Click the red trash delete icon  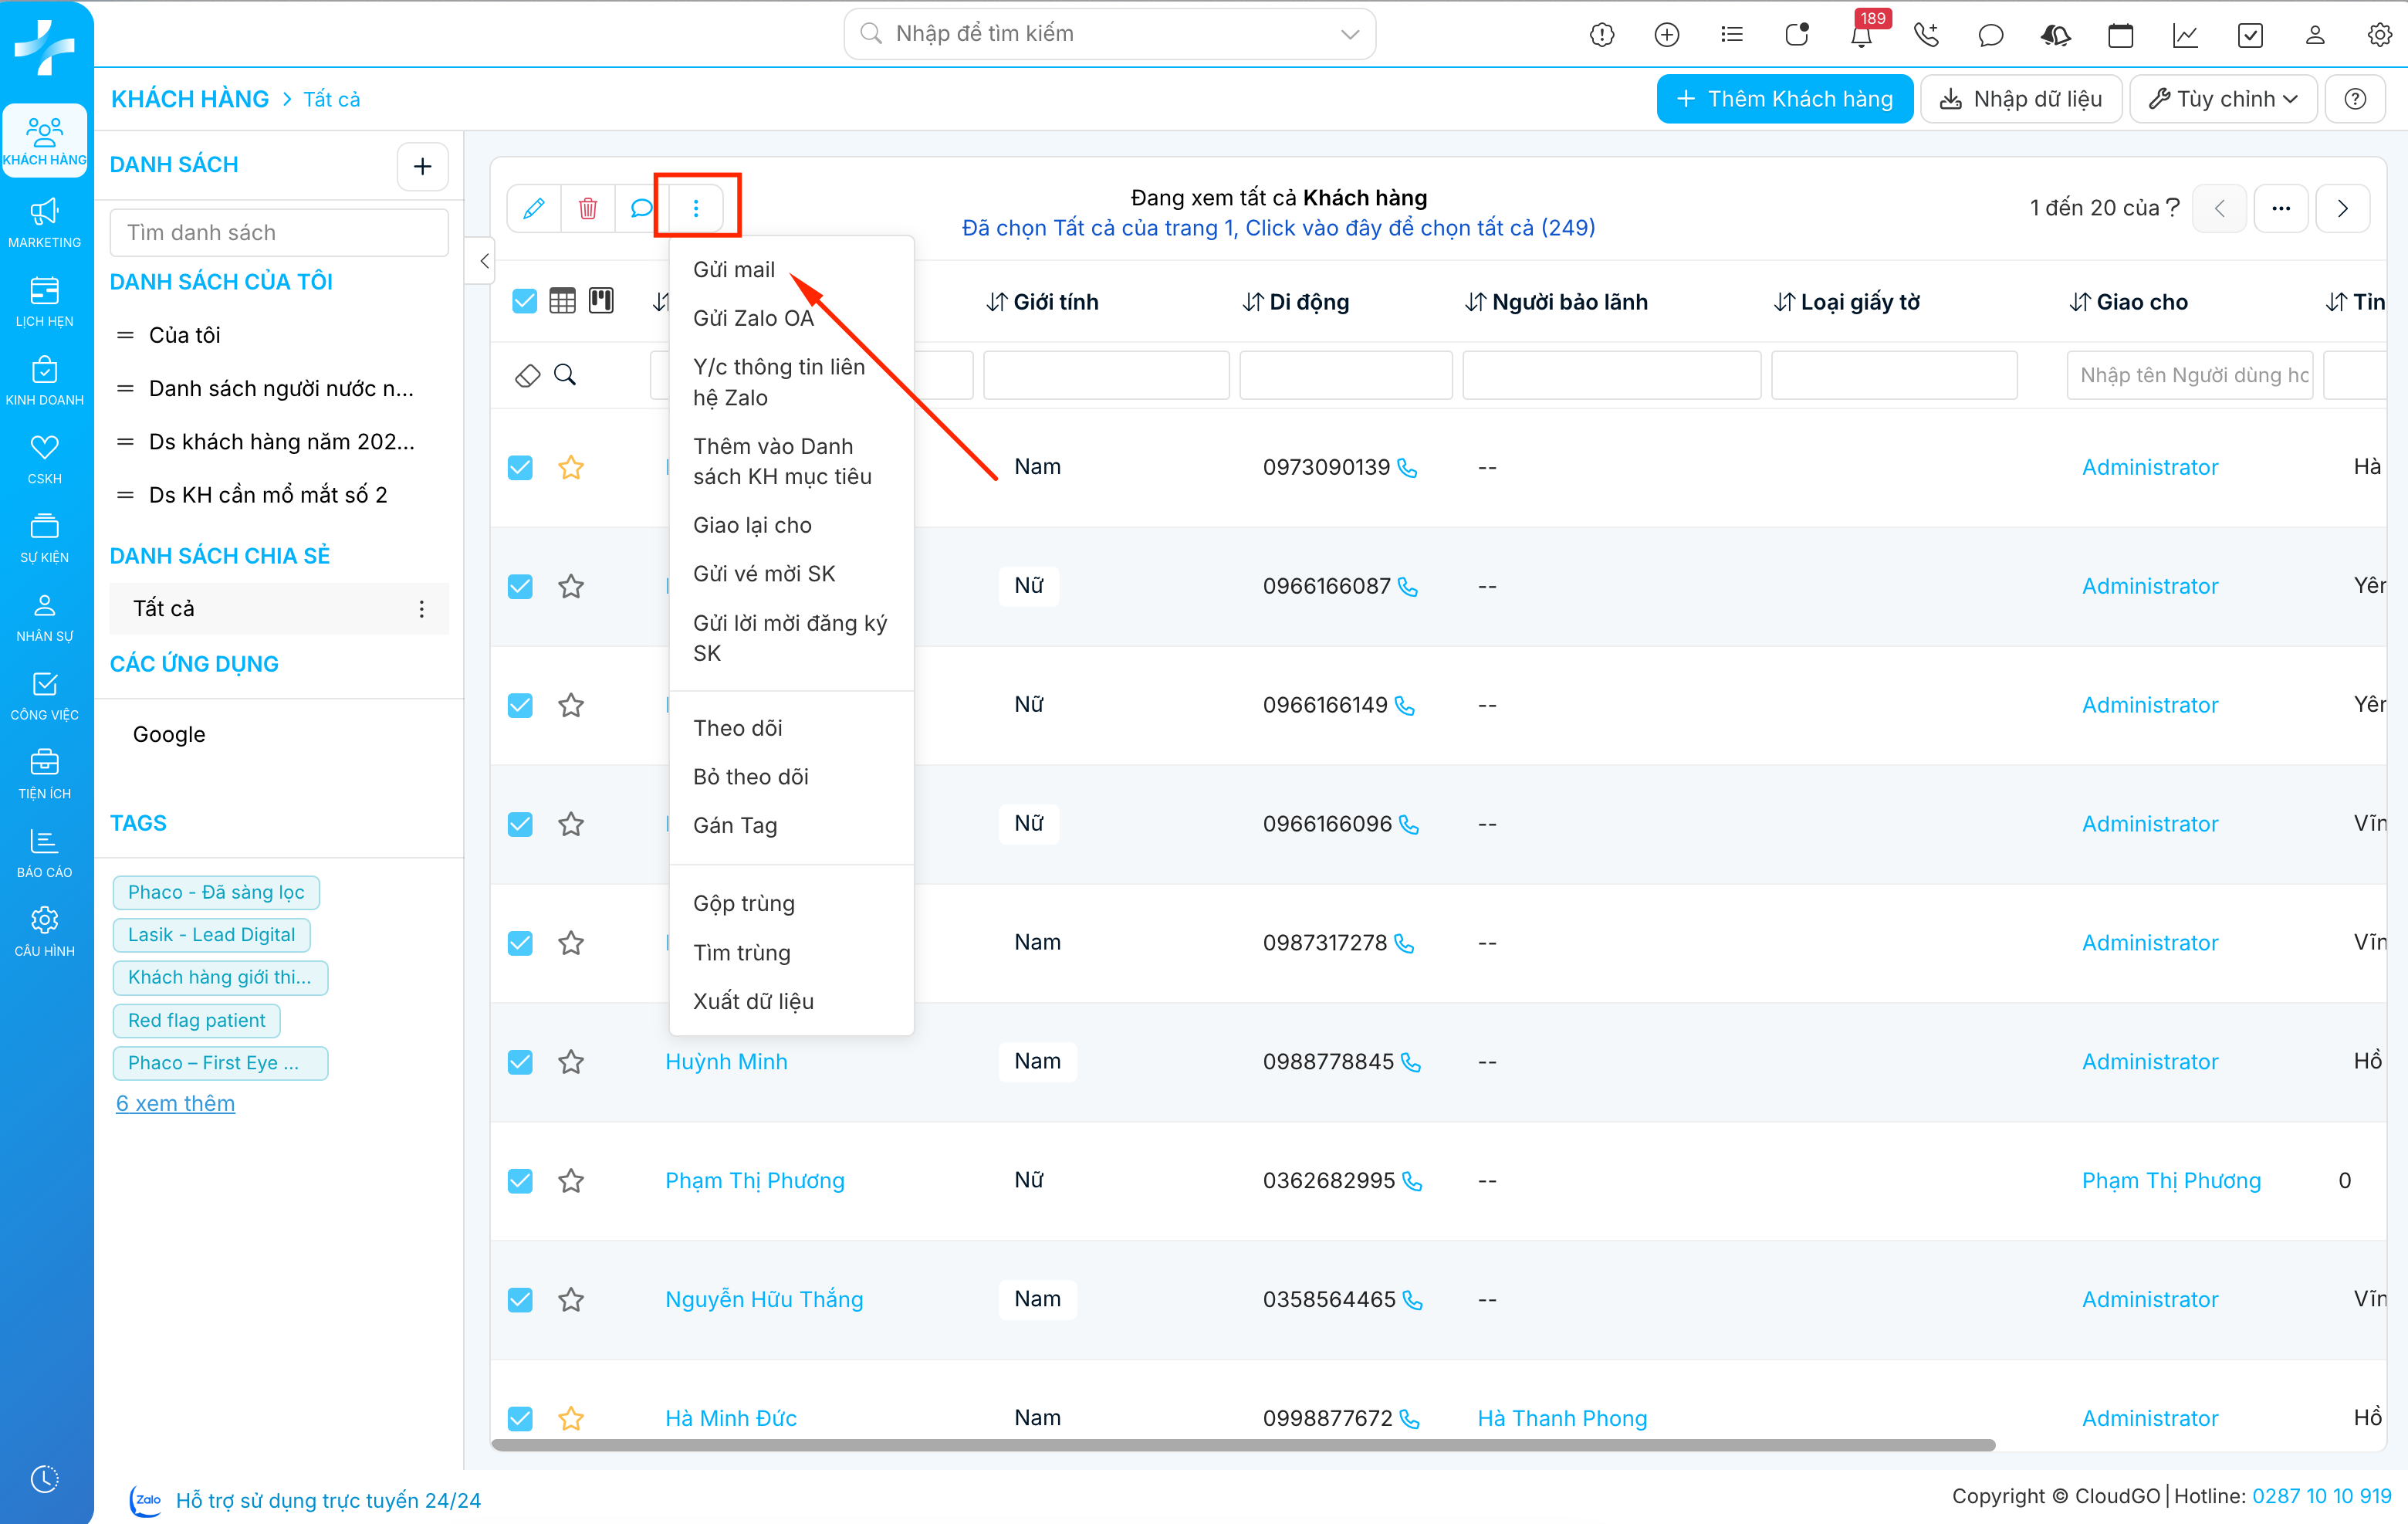[x=588, y=208]
